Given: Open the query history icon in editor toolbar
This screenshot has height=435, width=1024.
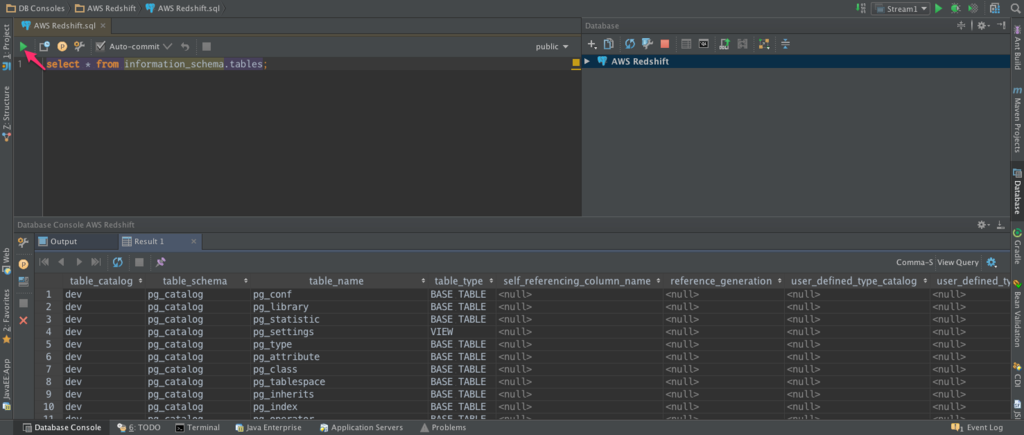Looking at the screenshot, I should 44,46.
